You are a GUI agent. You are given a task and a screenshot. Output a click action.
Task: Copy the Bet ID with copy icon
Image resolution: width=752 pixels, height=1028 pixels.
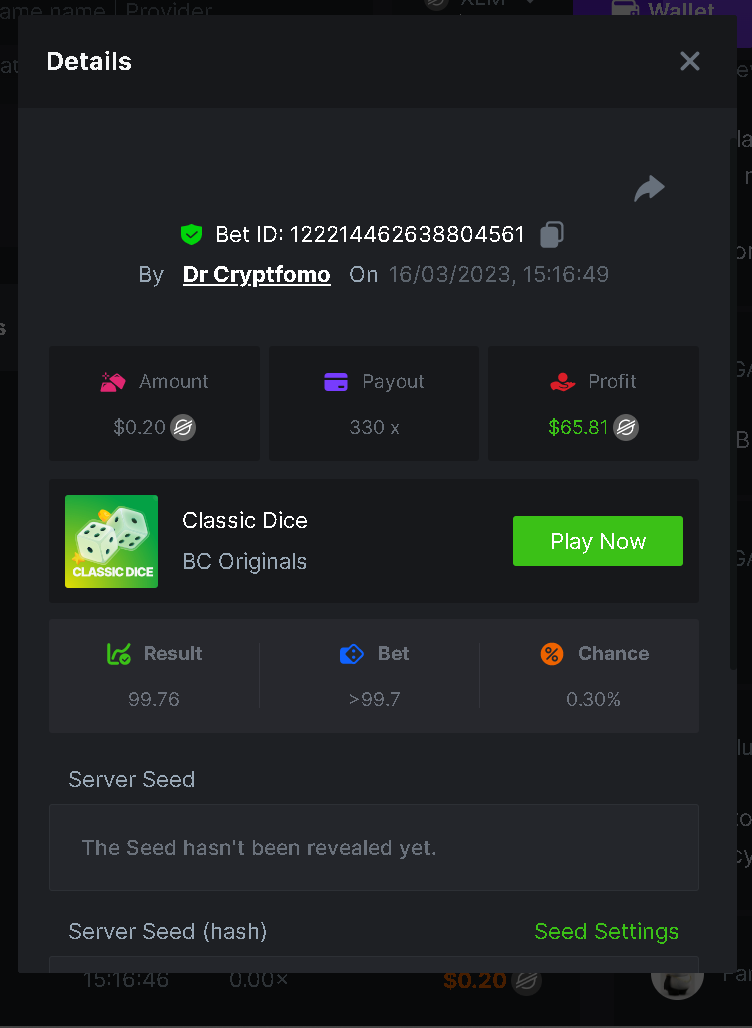tap(551, 235)
